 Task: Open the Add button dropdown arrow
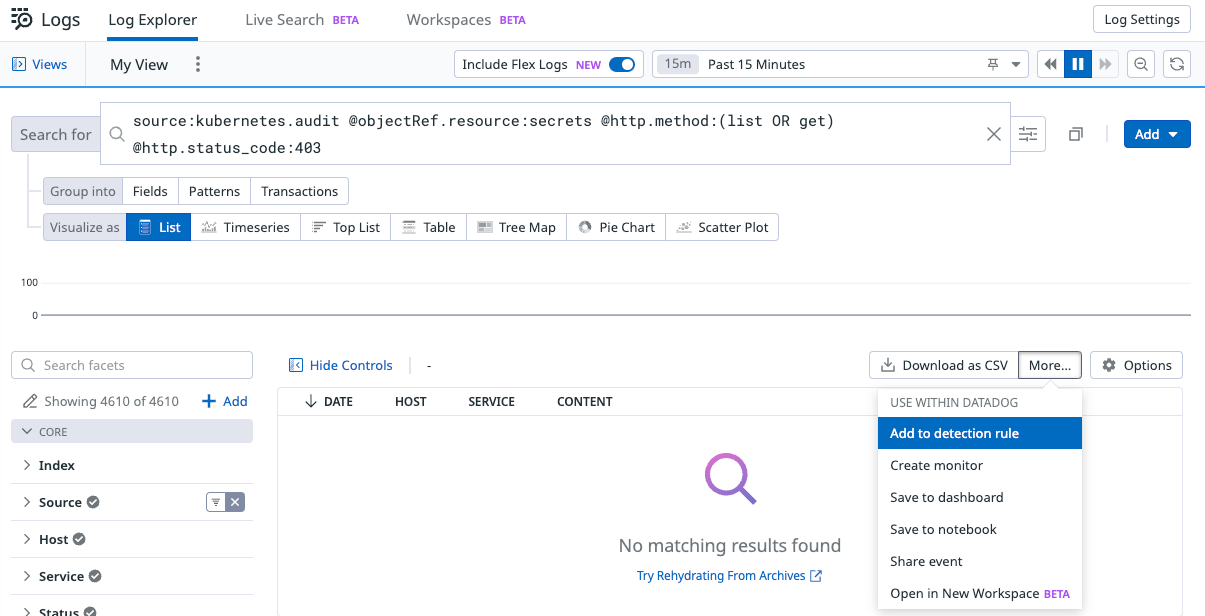(1173, 133)
